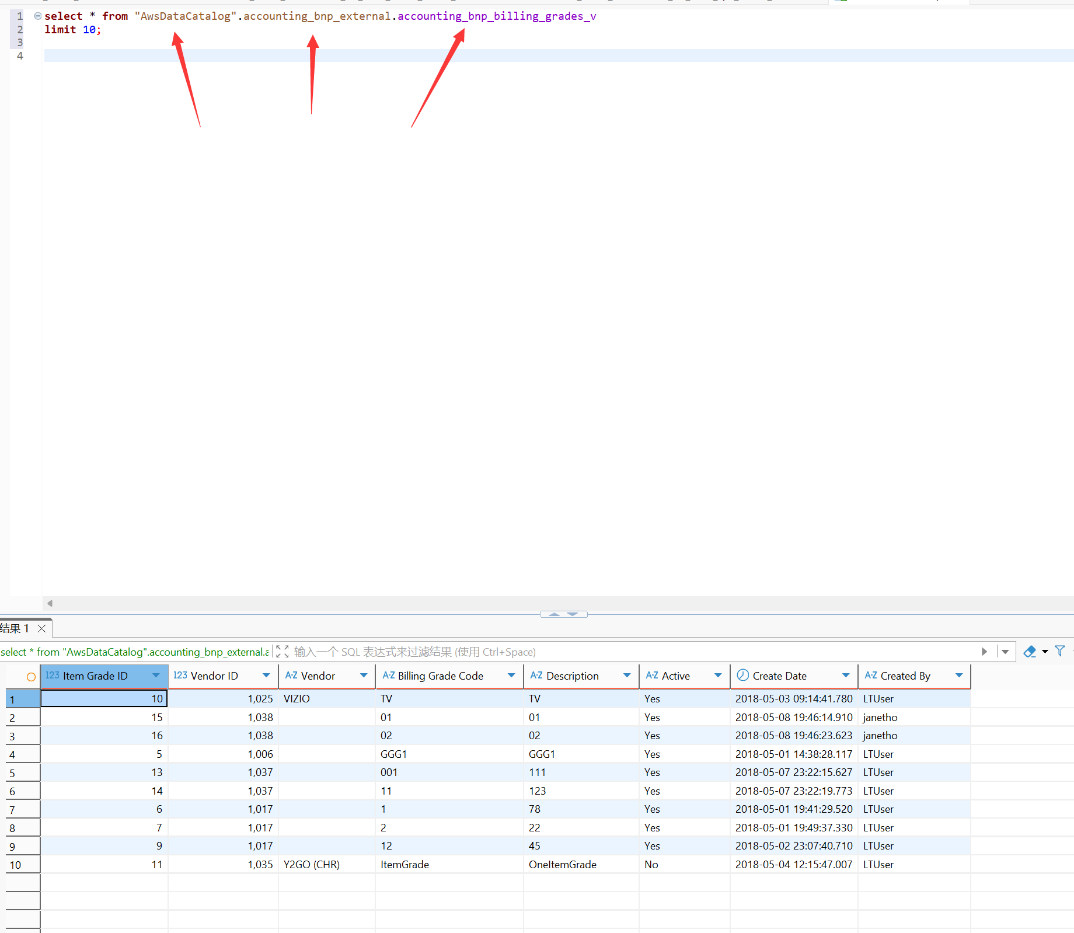Screen dimensions: 1074x933
Task: Expand the filter panel with the maximize-arrows icon
Action: (282, 651)
